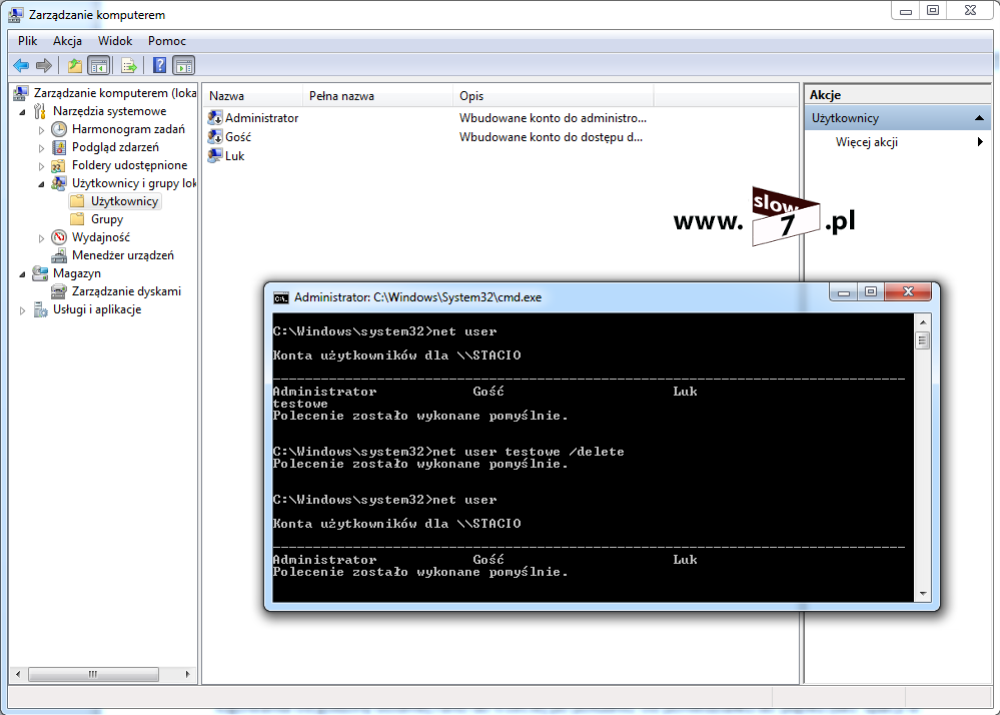Open the Więcej akcji submenu

pyautogui.click(x=898, y=142)
